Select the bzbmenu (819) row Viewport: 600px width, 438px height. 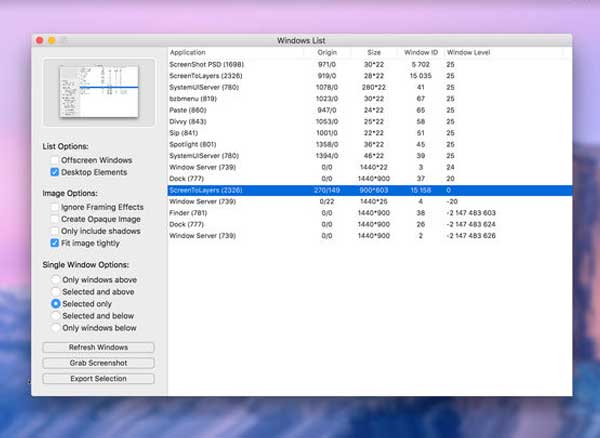370,99
